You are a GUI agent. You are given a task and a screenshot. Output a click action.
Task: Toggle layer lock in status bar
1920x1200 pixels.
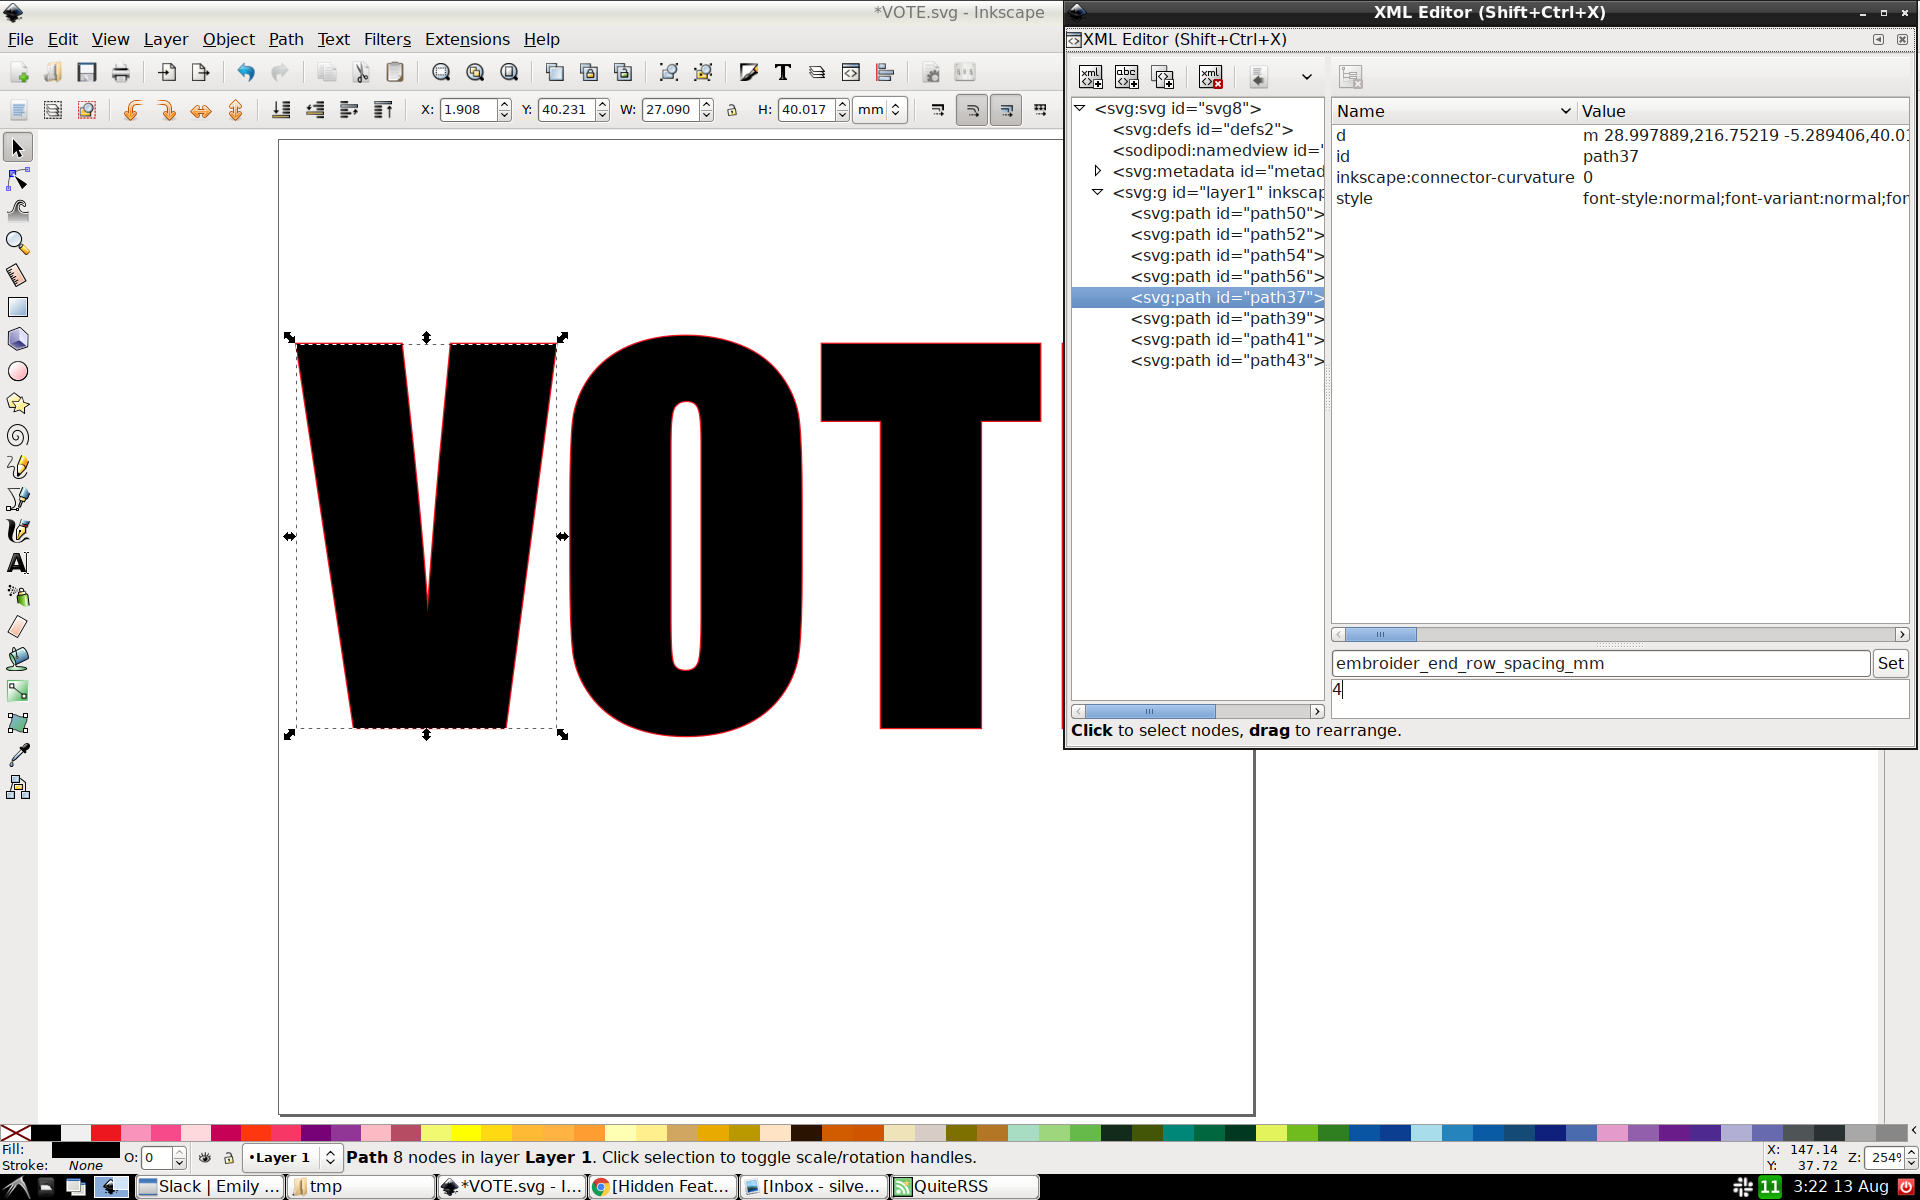coord(229,1157)
